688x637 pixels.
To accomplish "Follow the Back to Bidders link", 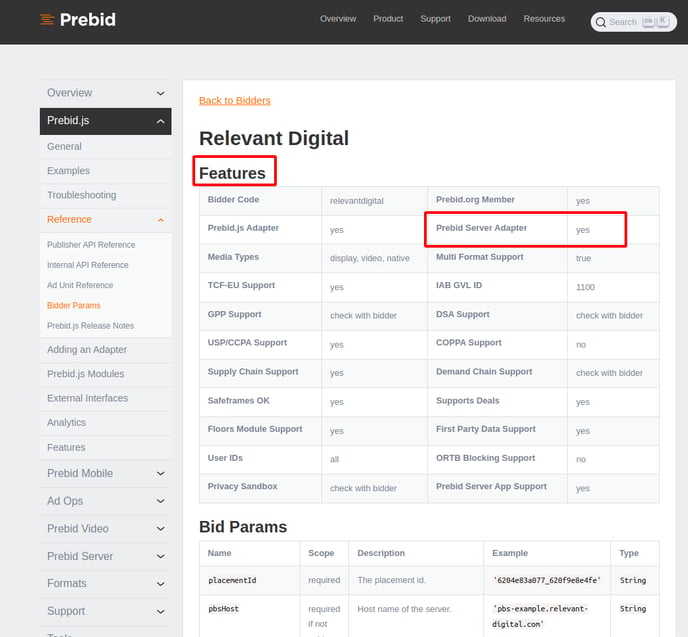I will [235, 100].
